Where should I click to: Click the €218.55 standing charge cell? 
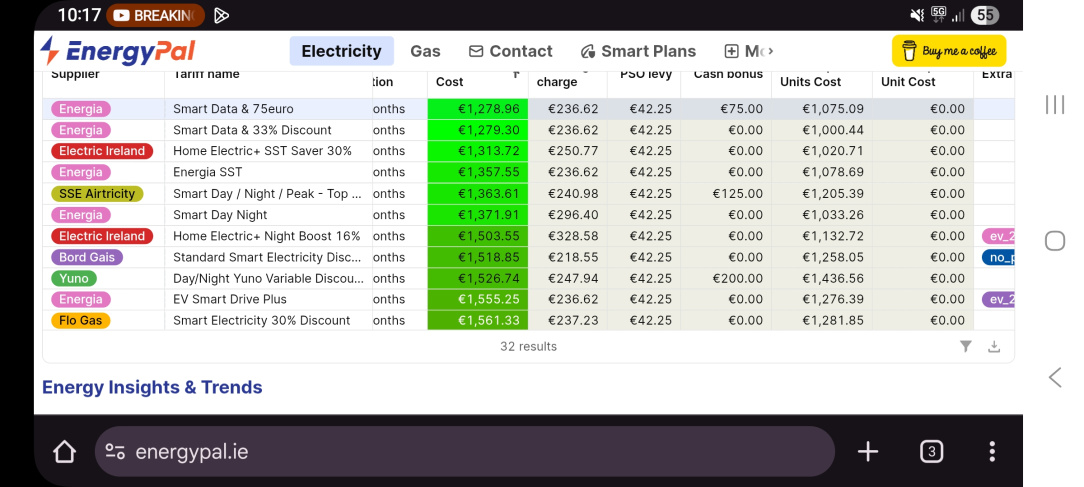[568, 257]
